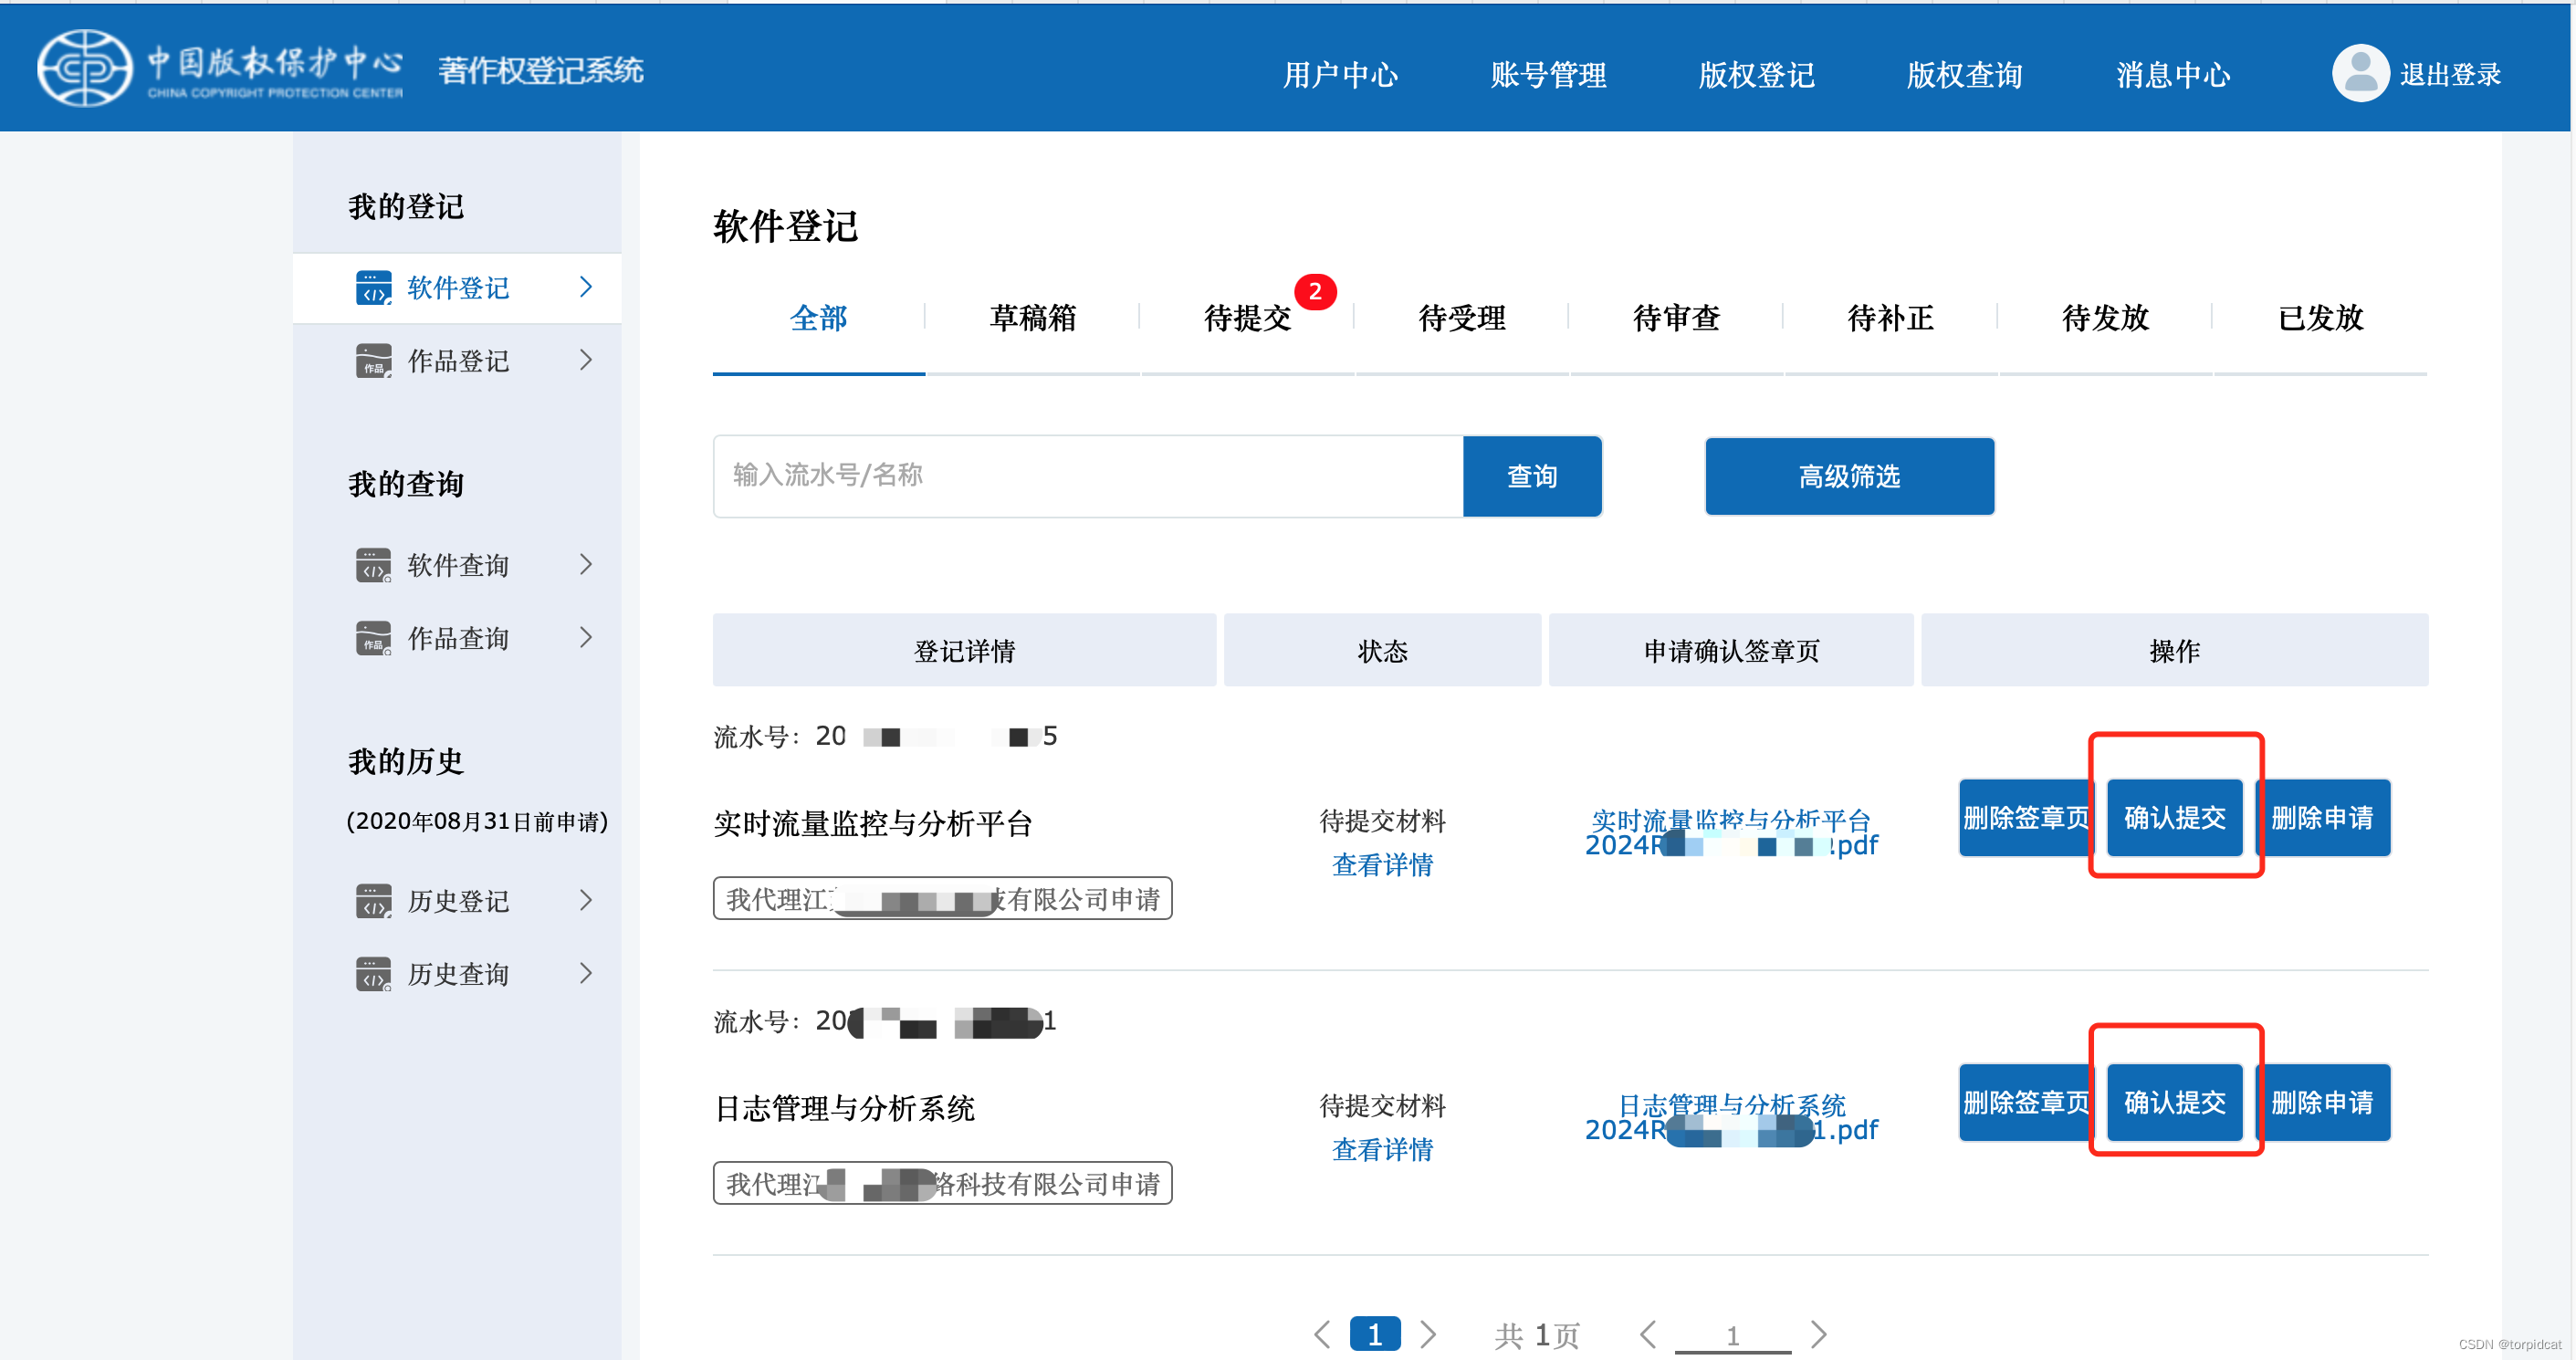2576x1360 pixels.
Task: Click the 软件登记 sidebar icon
Action: (x=373, y=288)
